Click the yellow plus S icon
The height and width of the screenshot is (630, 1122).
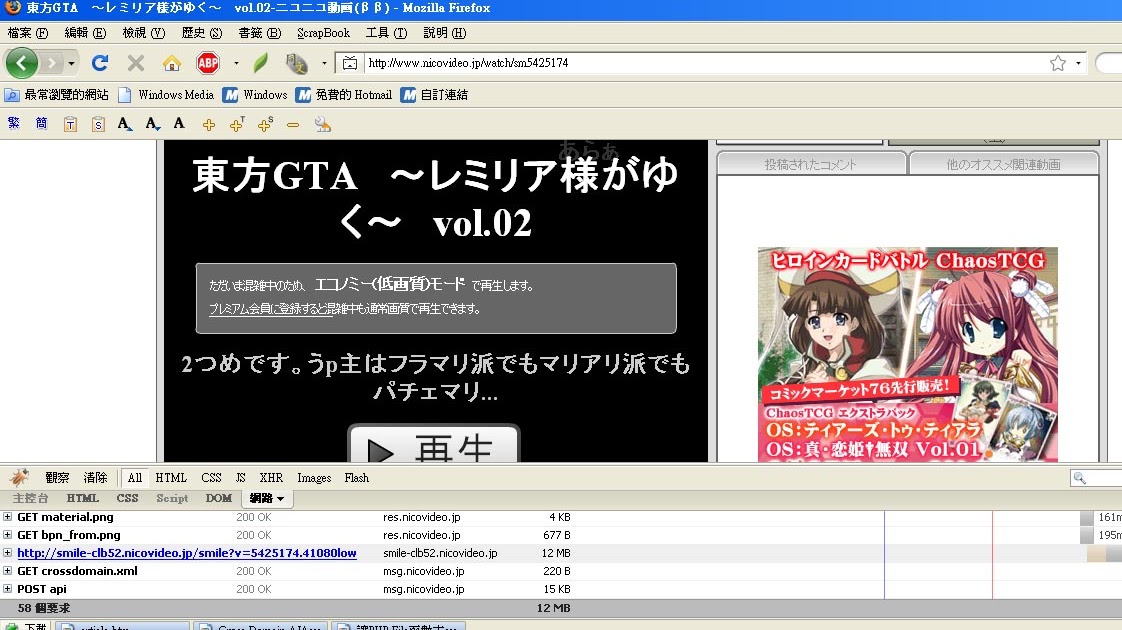(265, 125)
